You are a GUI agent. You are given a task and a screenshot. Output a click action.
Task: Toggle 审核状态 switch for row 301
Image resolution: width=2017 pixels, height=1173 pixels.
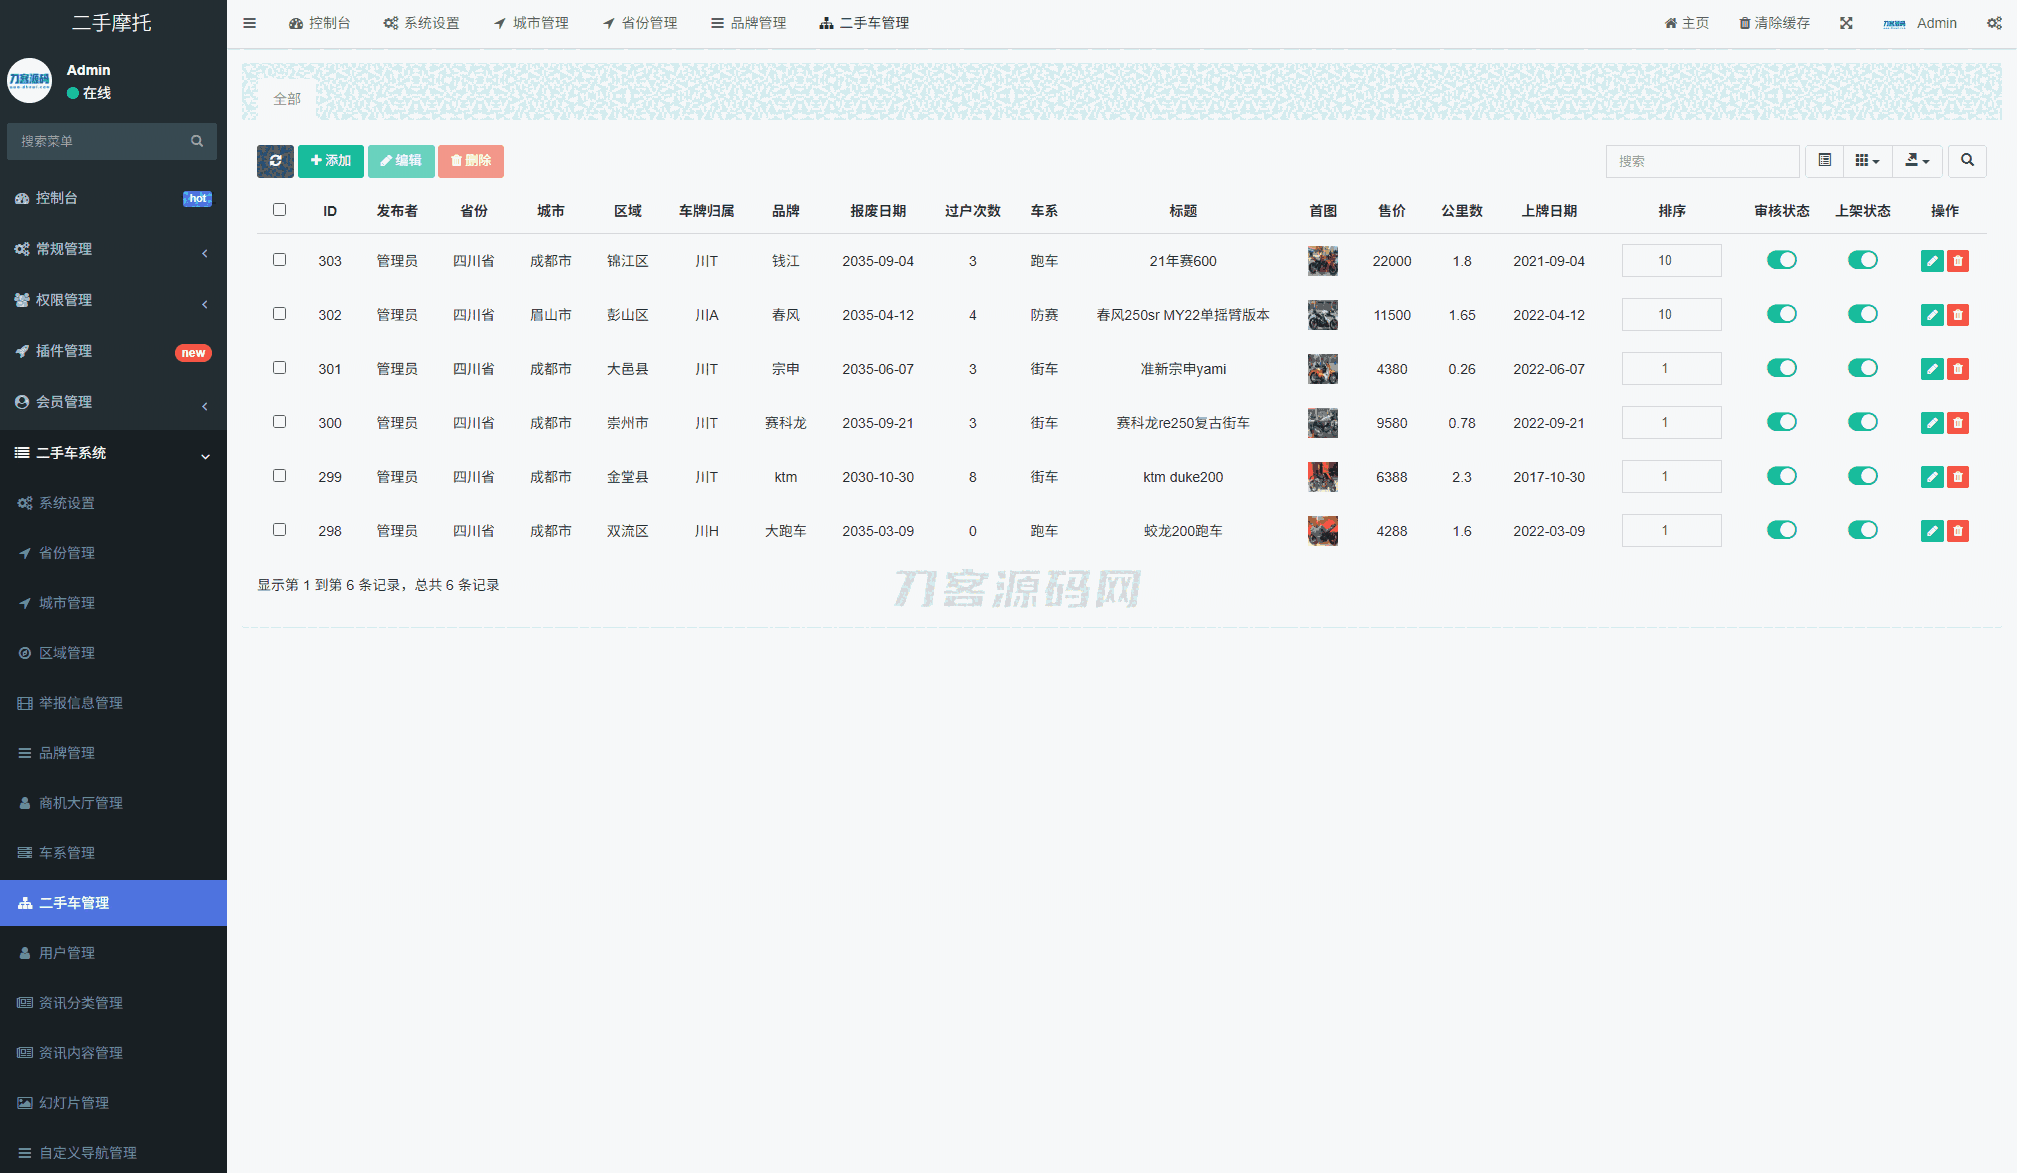[x=1781, y=368]
